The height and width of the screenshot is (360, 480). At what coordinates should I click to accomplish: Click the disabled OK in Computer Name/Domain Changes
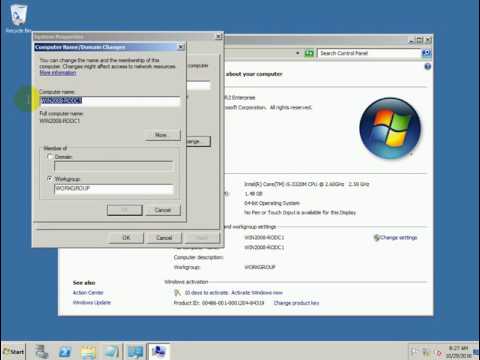[125, 210]
